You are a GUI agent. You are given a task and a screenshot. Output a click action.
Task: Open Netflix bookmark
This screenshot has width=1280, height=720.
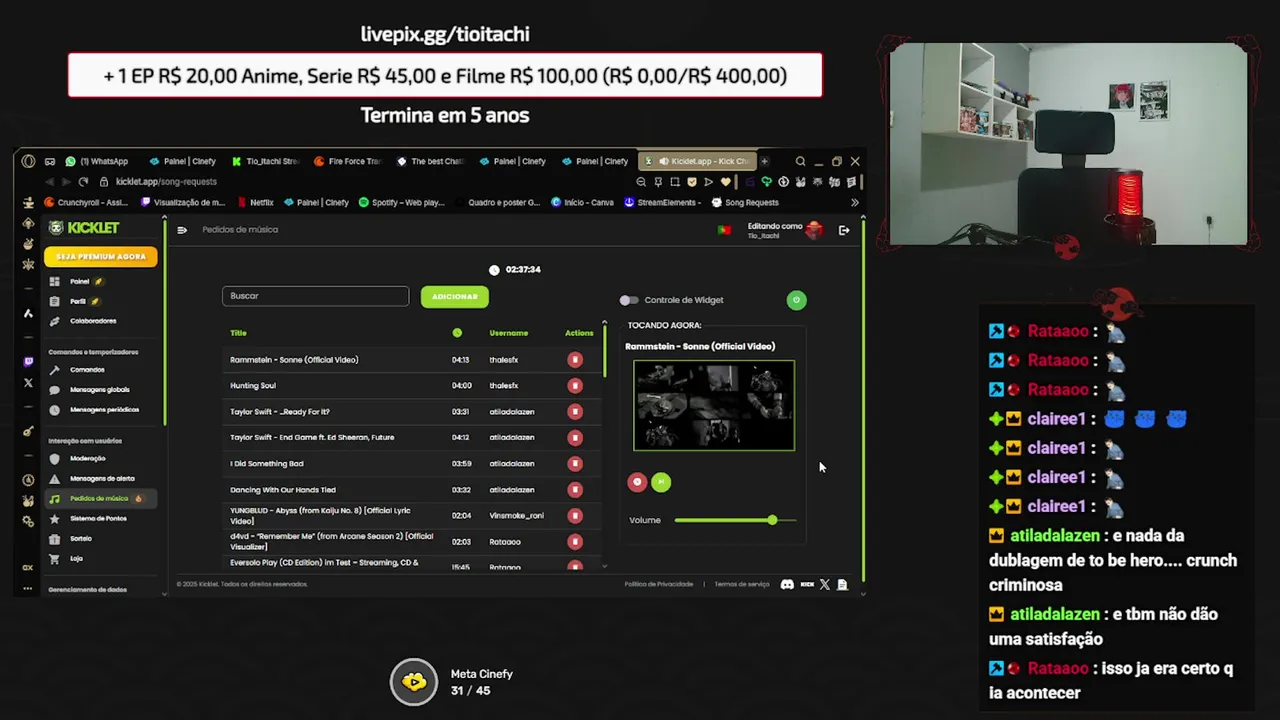[255, 202]
